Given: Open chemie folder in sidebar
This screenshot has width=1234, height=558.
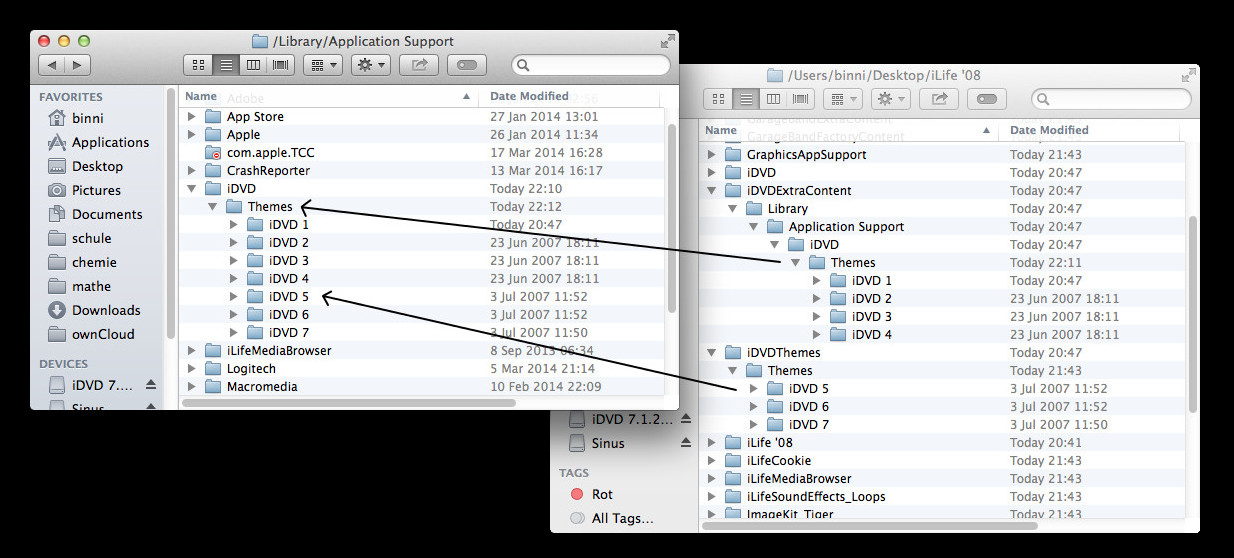Looking at the screenshot, I should (82, 262).
